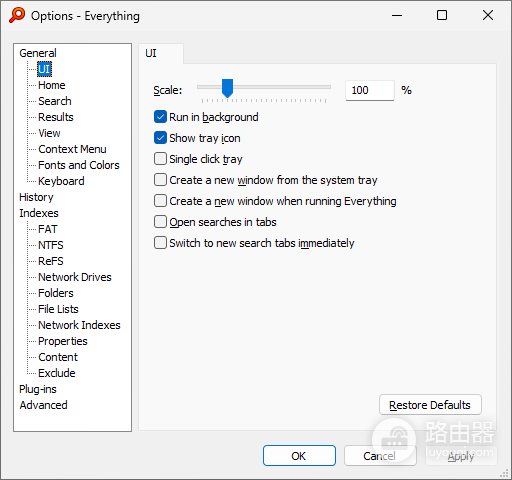Open the Advanced category
Viewport: 512px width, 480px height.
point(43,405)
